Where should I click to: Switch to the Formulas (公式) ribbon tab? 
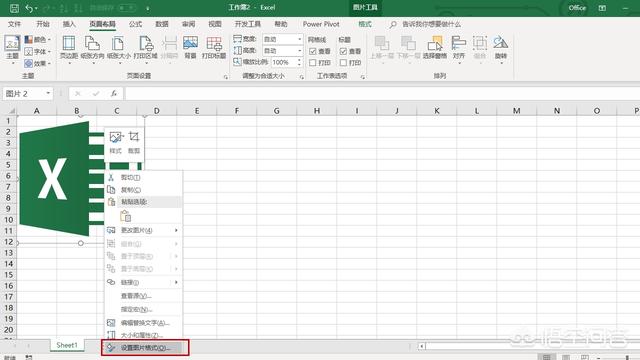pos(135,24)
